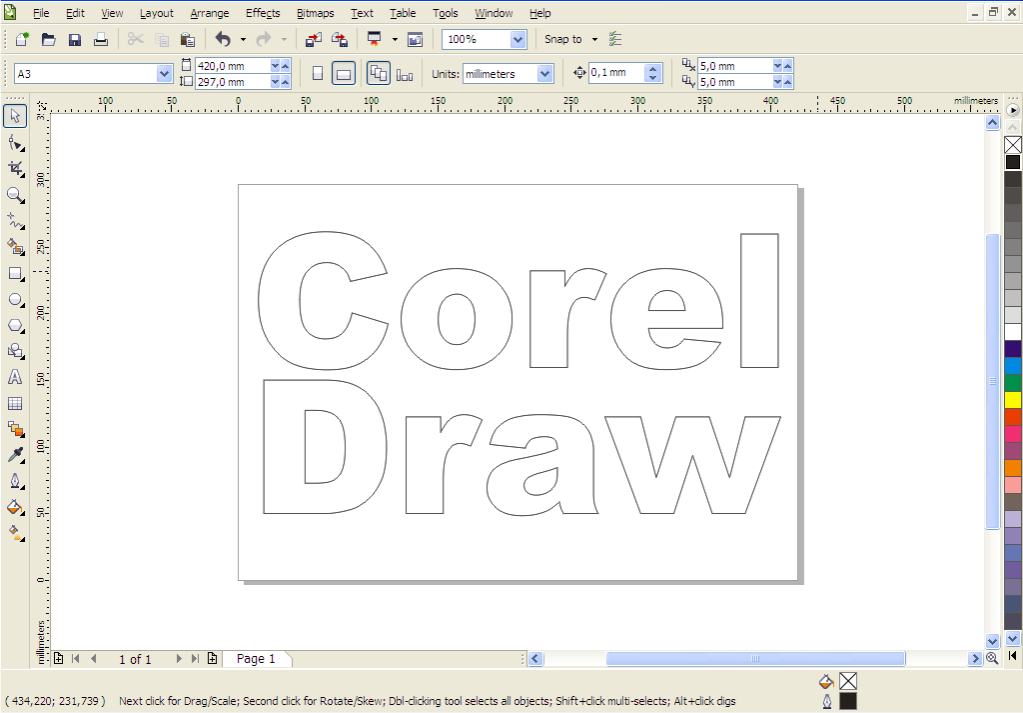Select the Text tool
The width and height of the screenshot is (1023, 713).
(x=15, y=377)
